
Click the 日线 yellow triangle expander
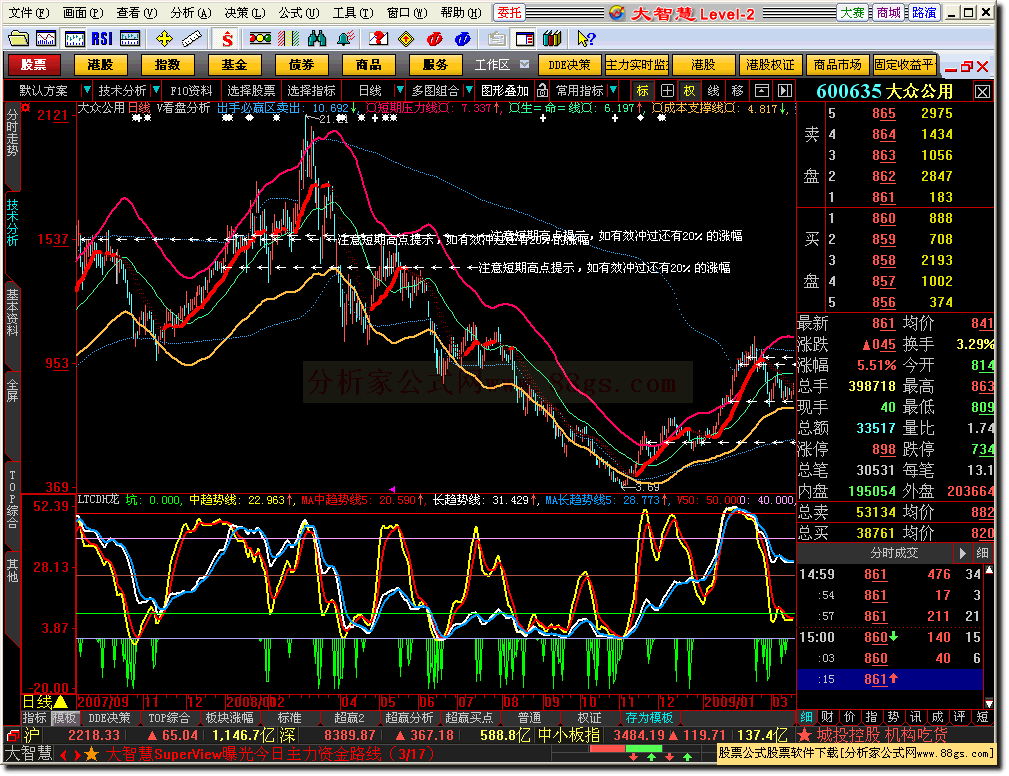click(60, 702)
